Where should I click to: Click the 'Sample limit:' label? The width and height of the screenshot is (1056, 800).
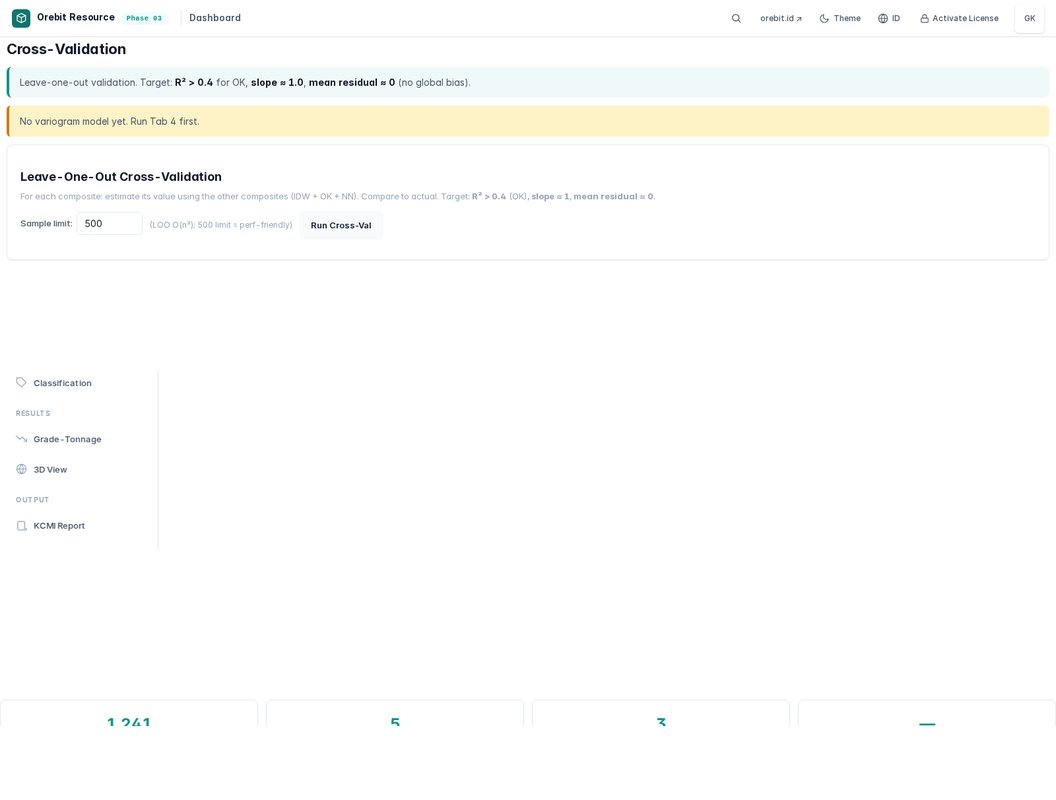click(x=46, y=224)
